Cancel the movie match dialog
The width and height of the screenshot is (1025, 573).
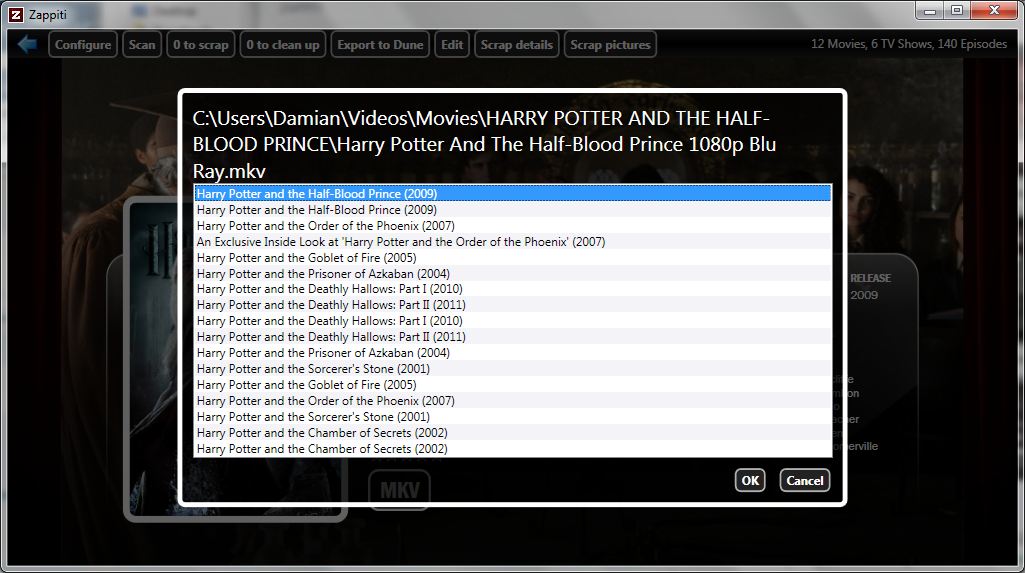tap(805, 480)
